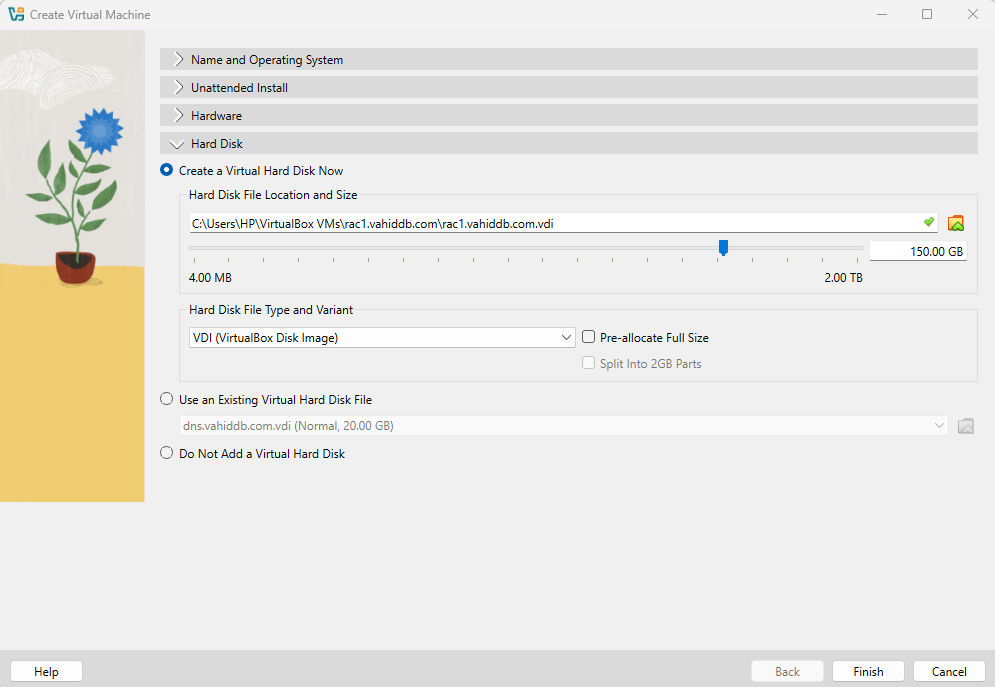Expand the Unattended Install section

(239, 88)
